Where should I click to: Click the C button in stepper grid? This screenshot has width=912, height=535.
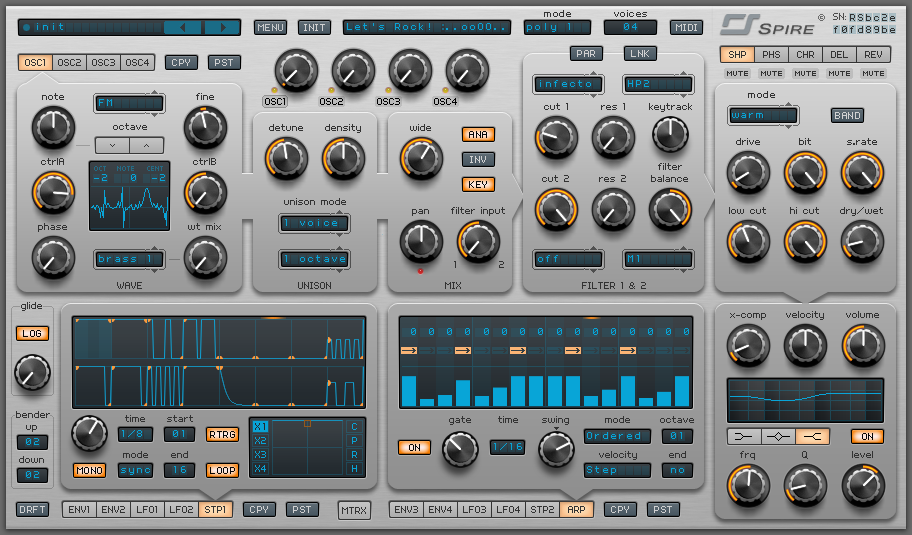[354, 427]
